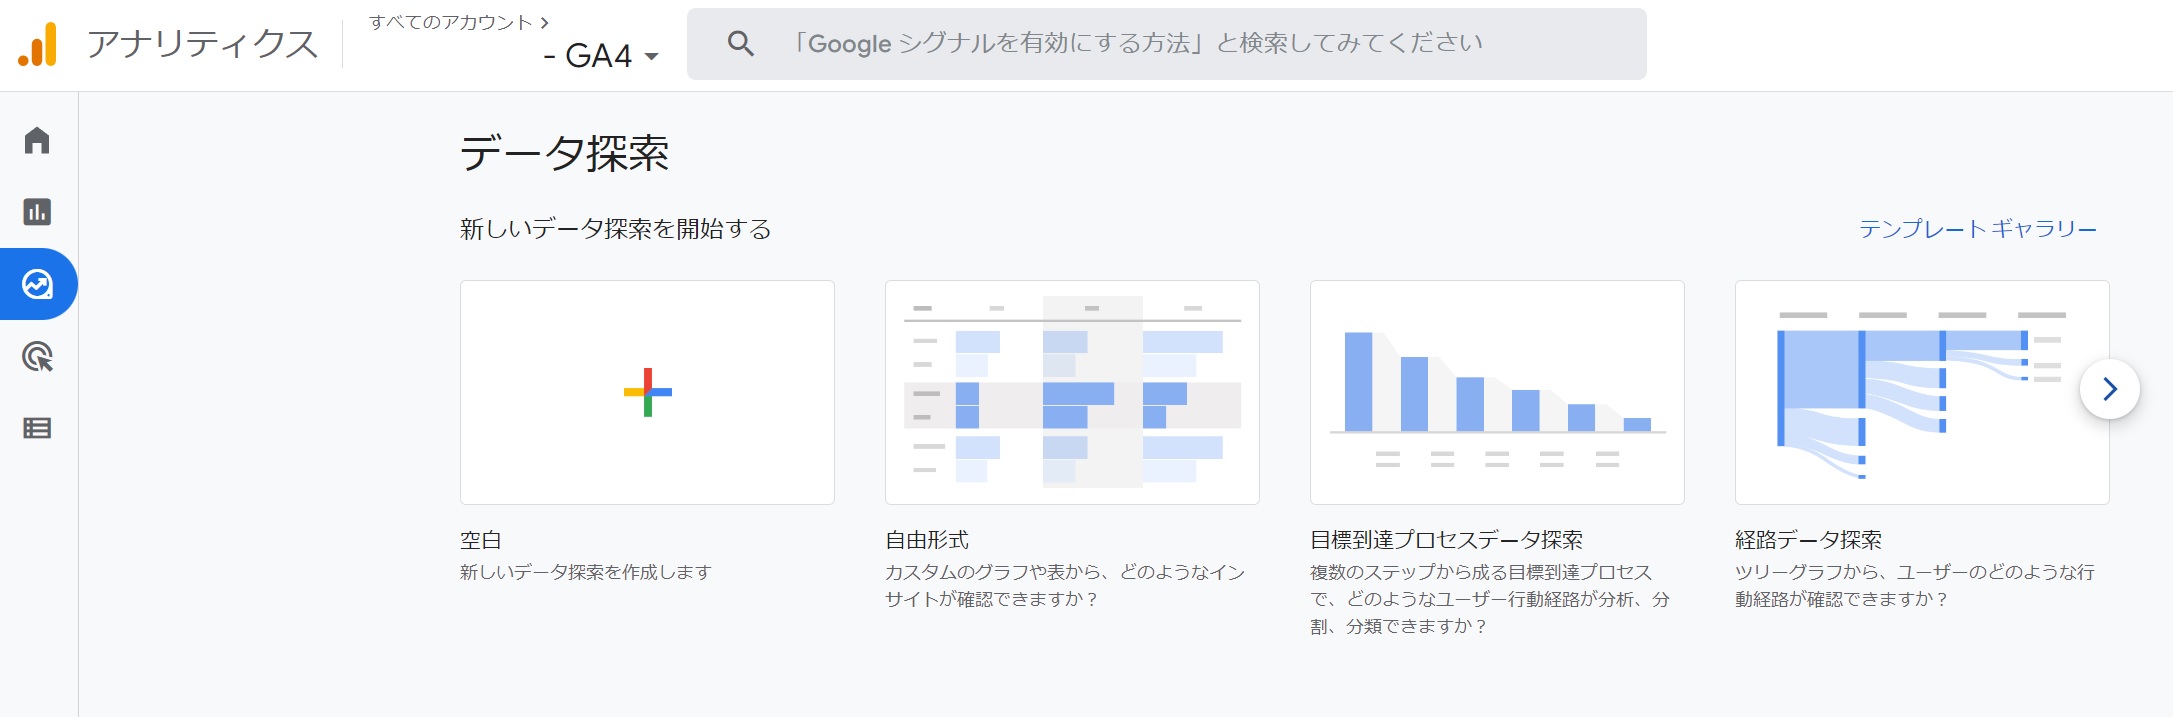The image size is (2173, 717).
Task: Click the 経路データ探索 title text
Action: [1808, 540]
